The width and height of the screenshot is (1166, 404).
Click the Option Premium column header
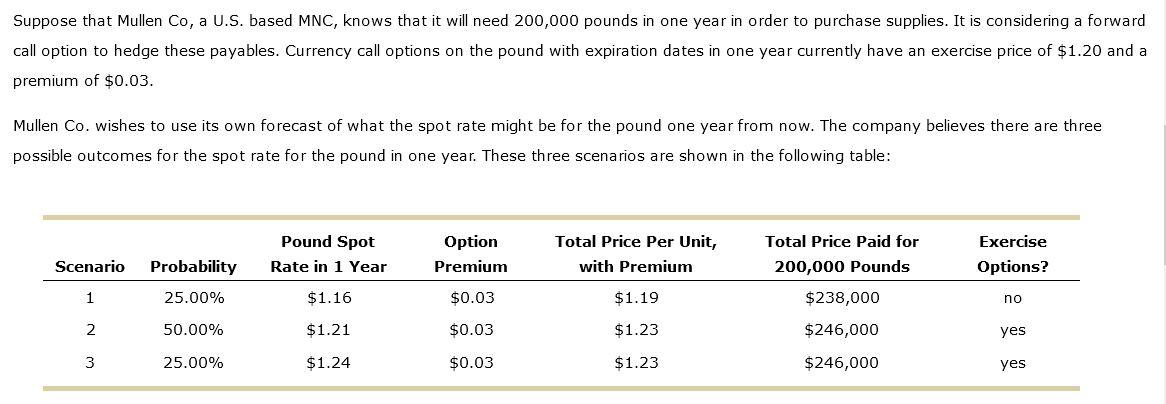471,254
